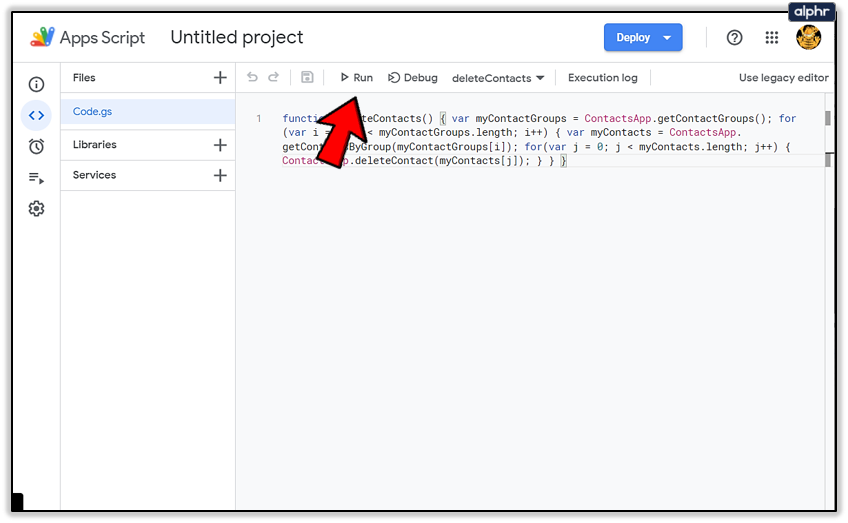This screenshot has width=848, height=523.
Task: Open Project Settings gear icon
Action: [x=36, y=208]
